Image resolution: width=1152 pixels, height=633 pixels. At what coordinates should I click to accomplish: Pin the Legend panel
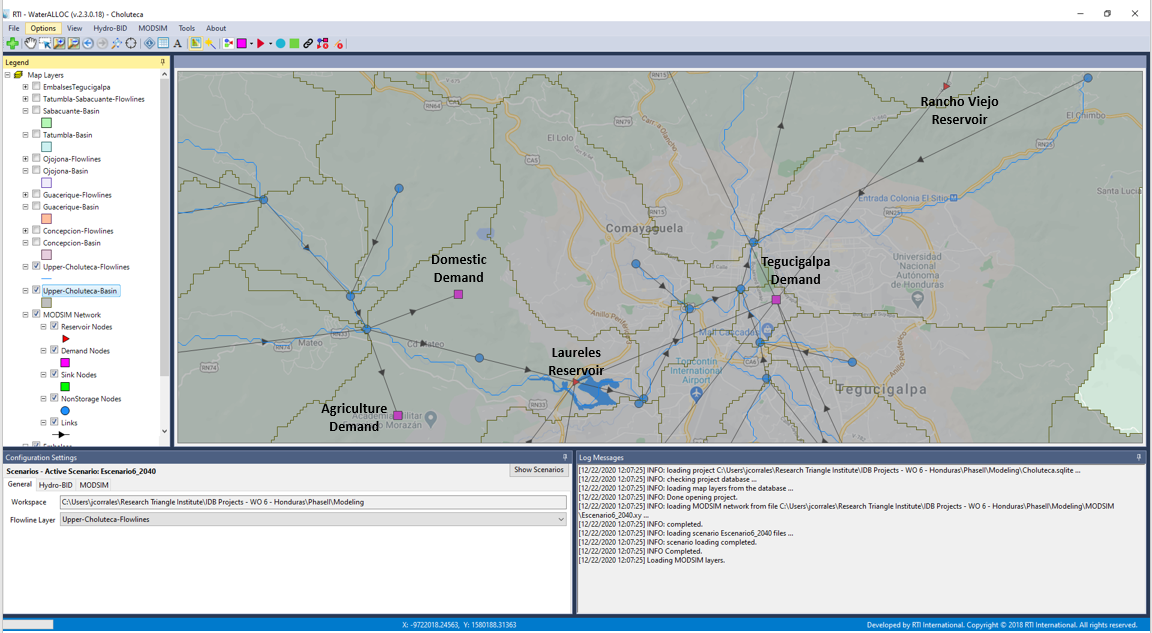pos(162,62)
